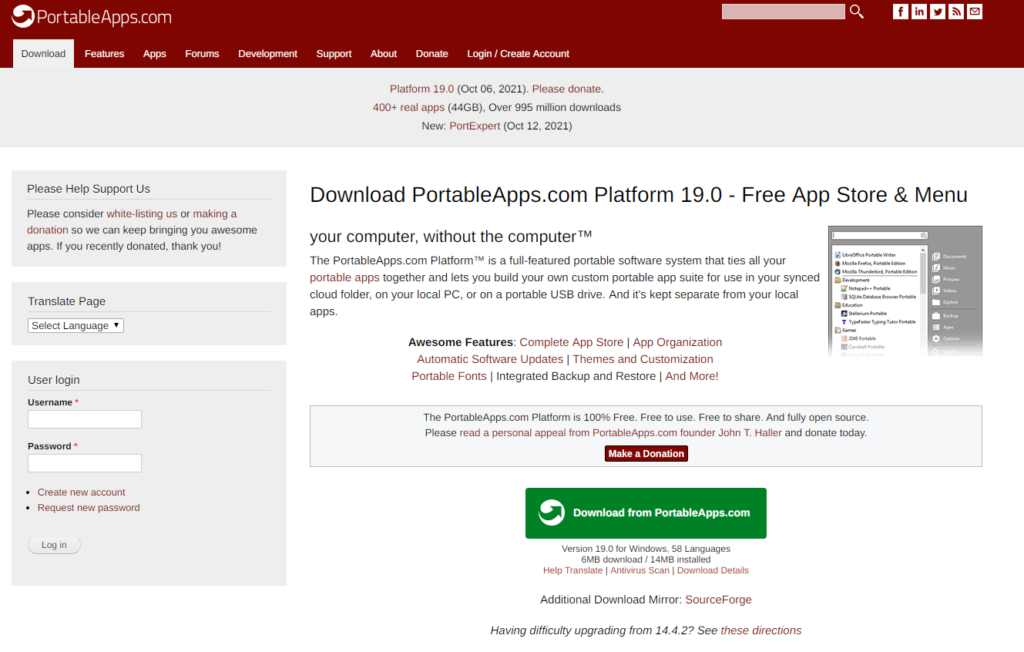Click the 'Integrated Backup and Restore' text
Image resolution: width=1024 pixels, height=652 pixels.
coord(576,376)
